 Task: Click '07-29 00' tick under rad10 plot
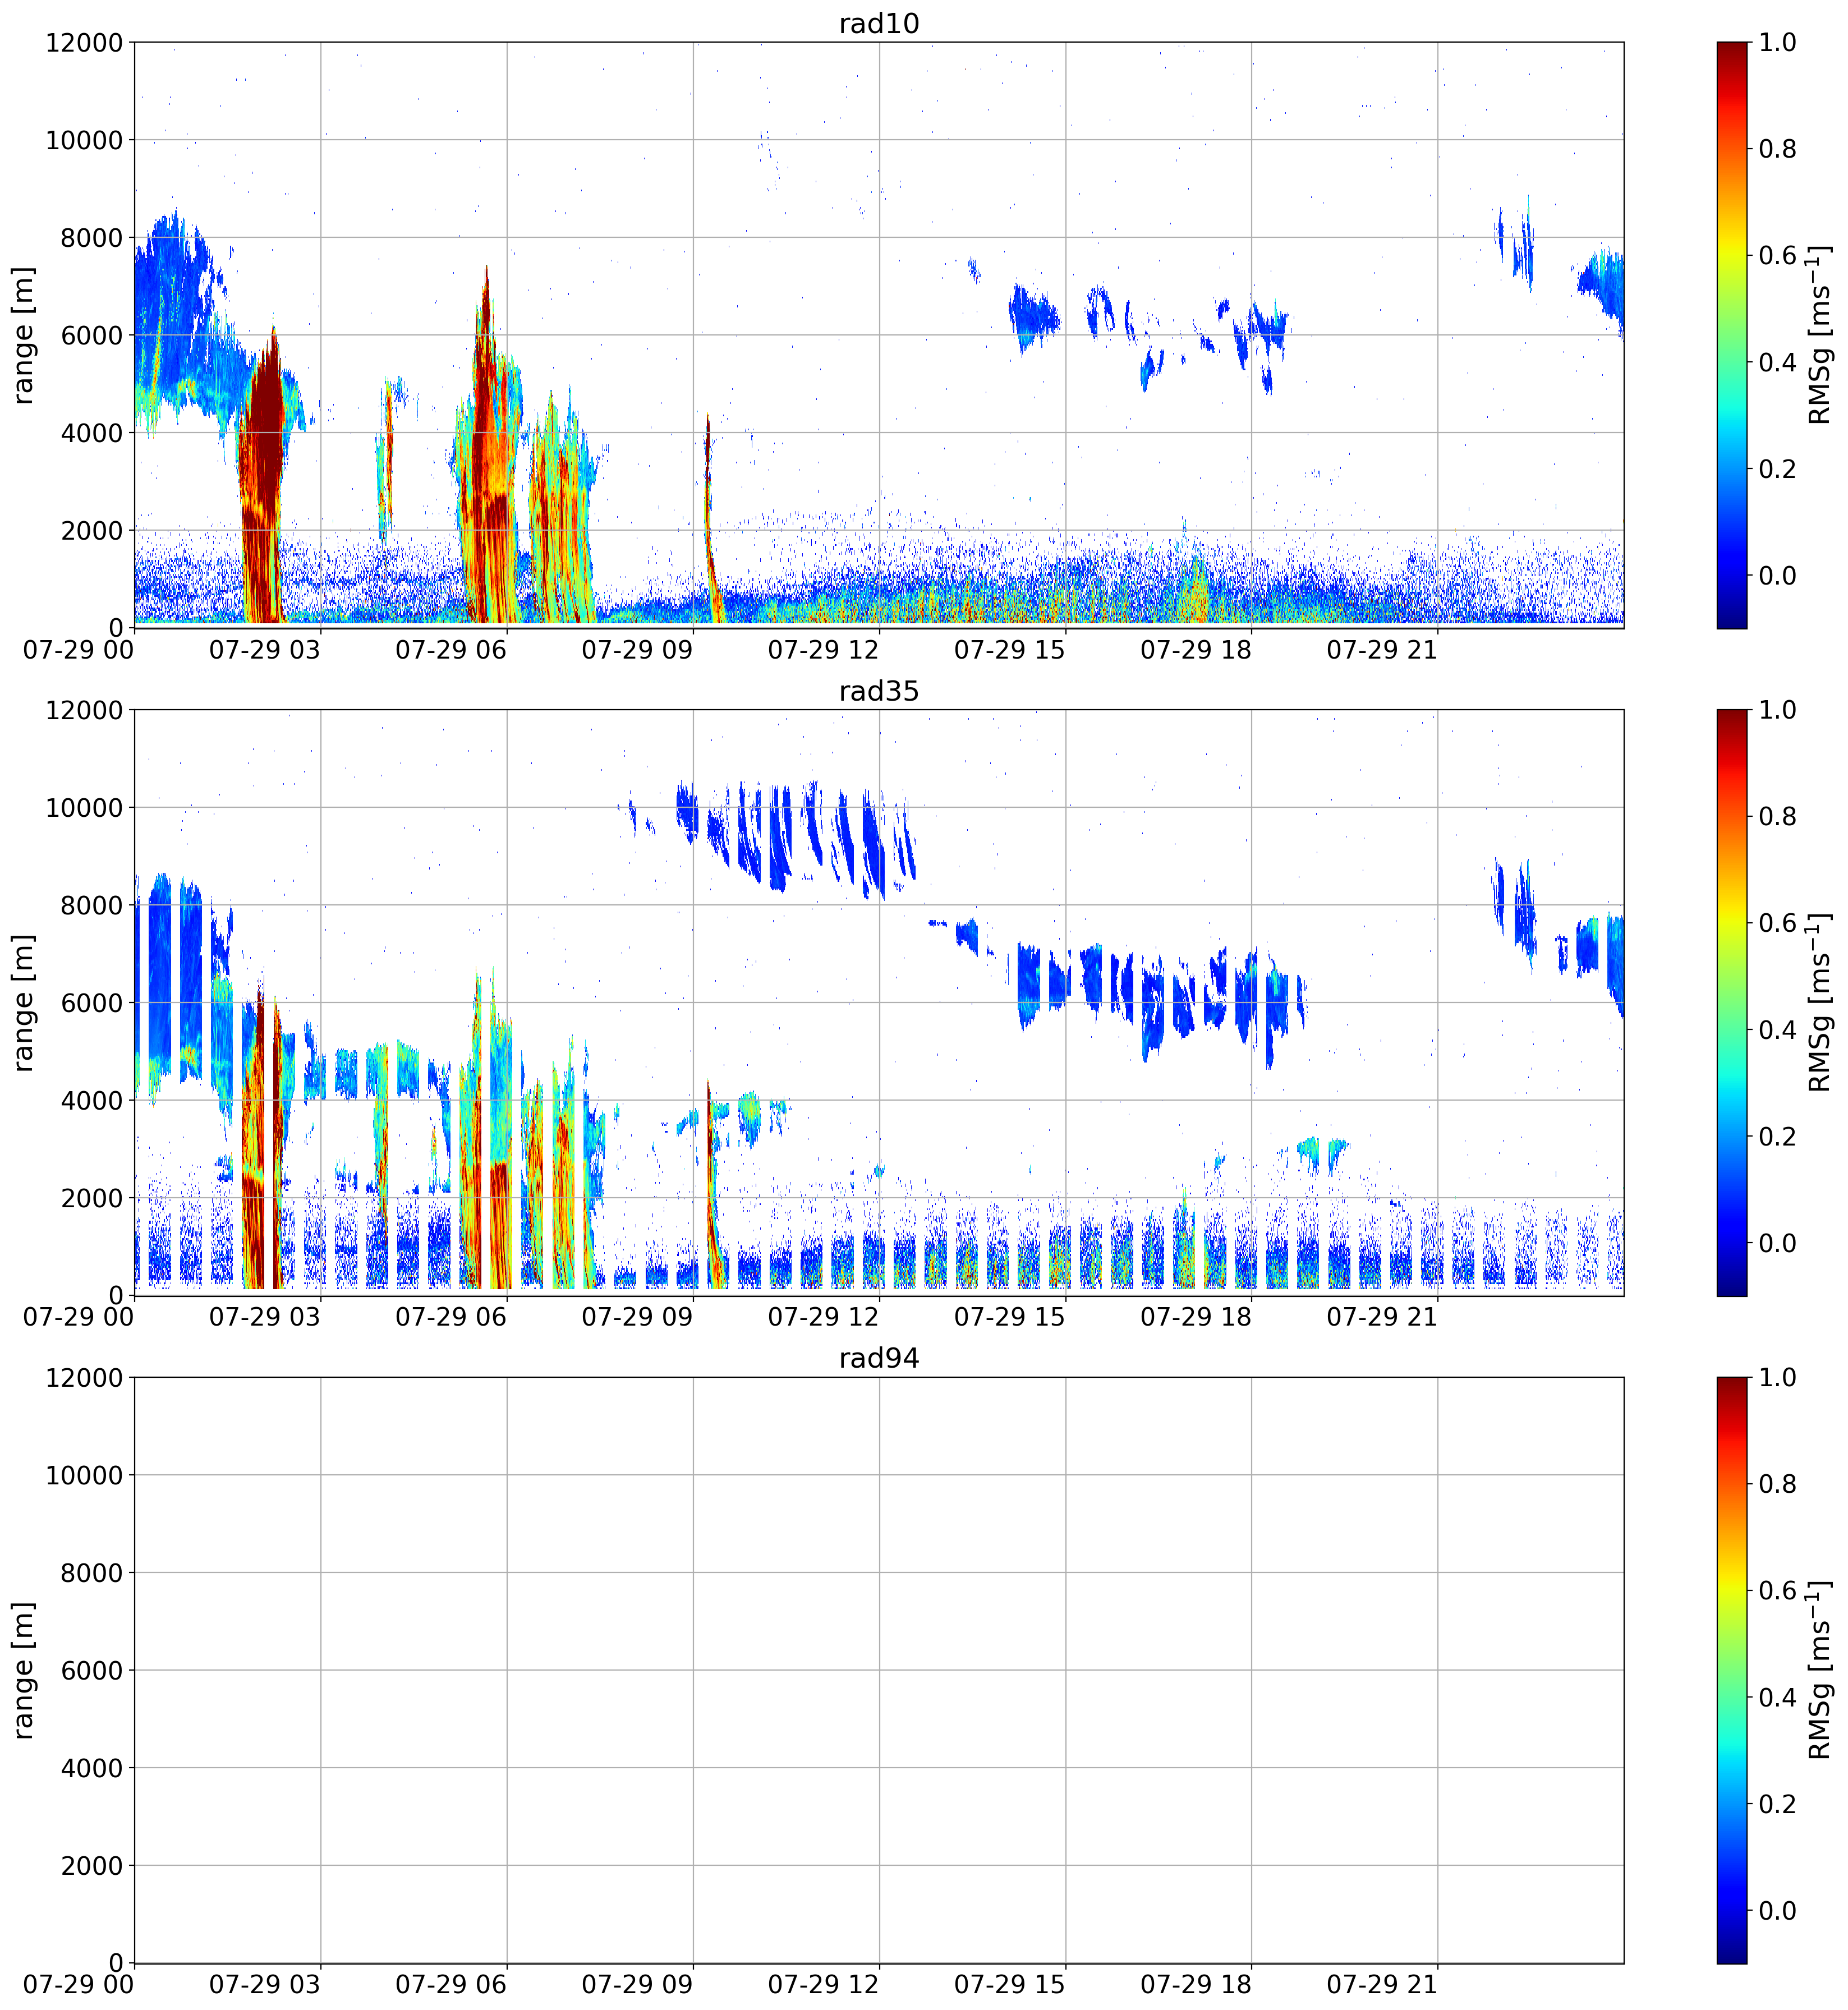point(79,650)
